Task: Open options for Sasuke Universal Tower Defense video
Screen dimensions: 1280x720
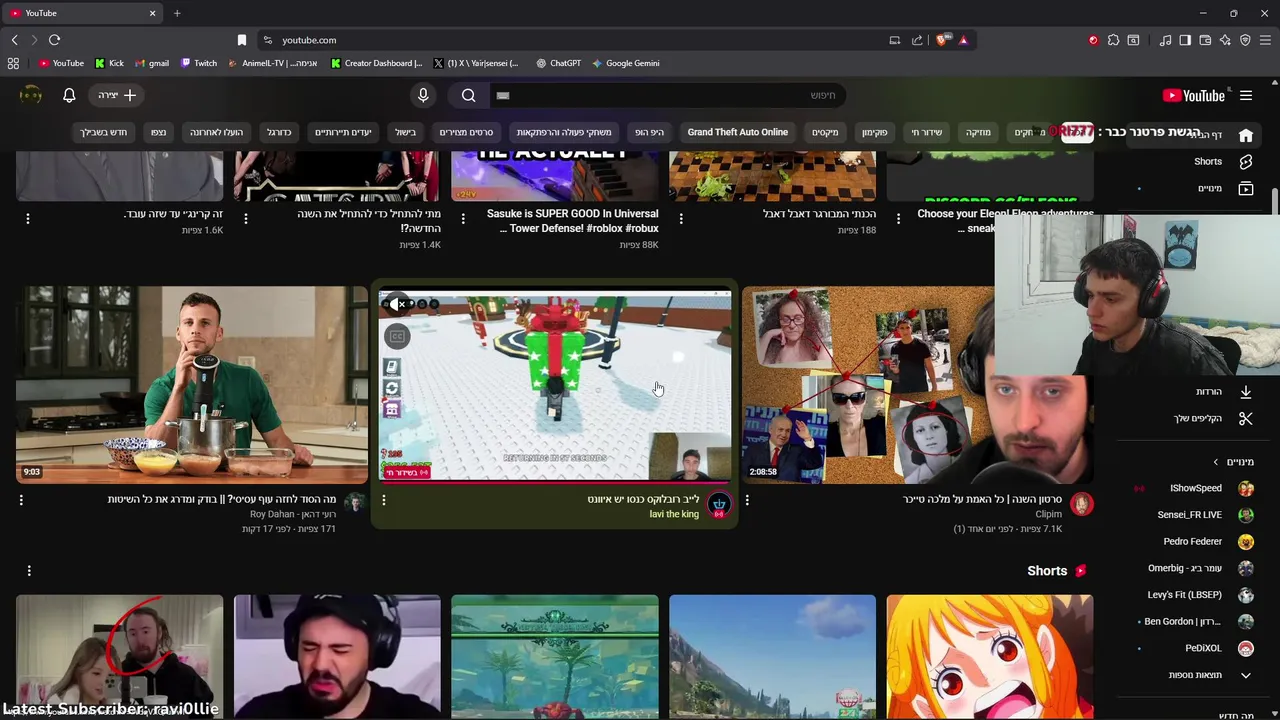Action: (x=464, y=217)
